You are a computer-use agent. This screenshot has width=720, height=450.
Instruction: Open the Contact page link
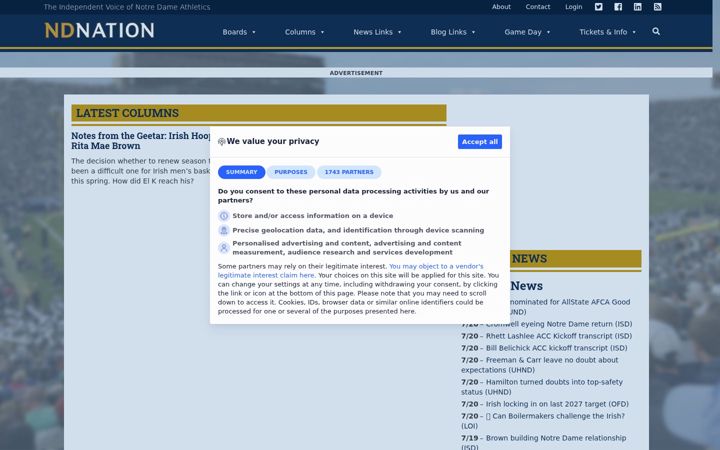click(x=538, y=7)
